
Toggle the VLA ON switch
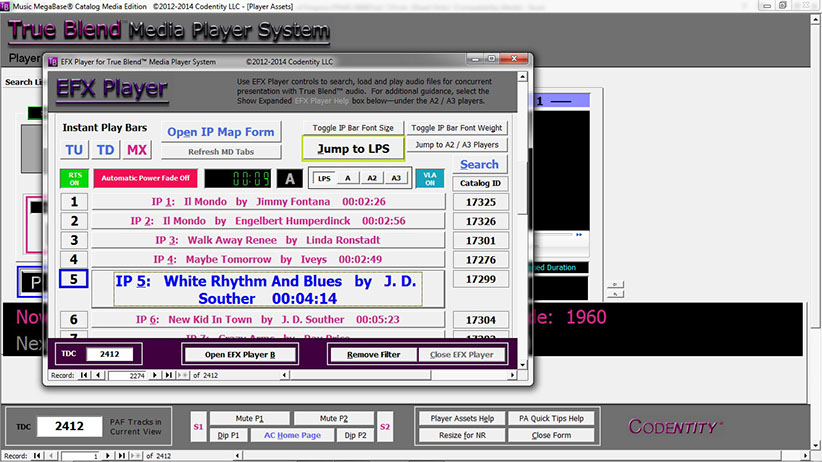point(429,178)
